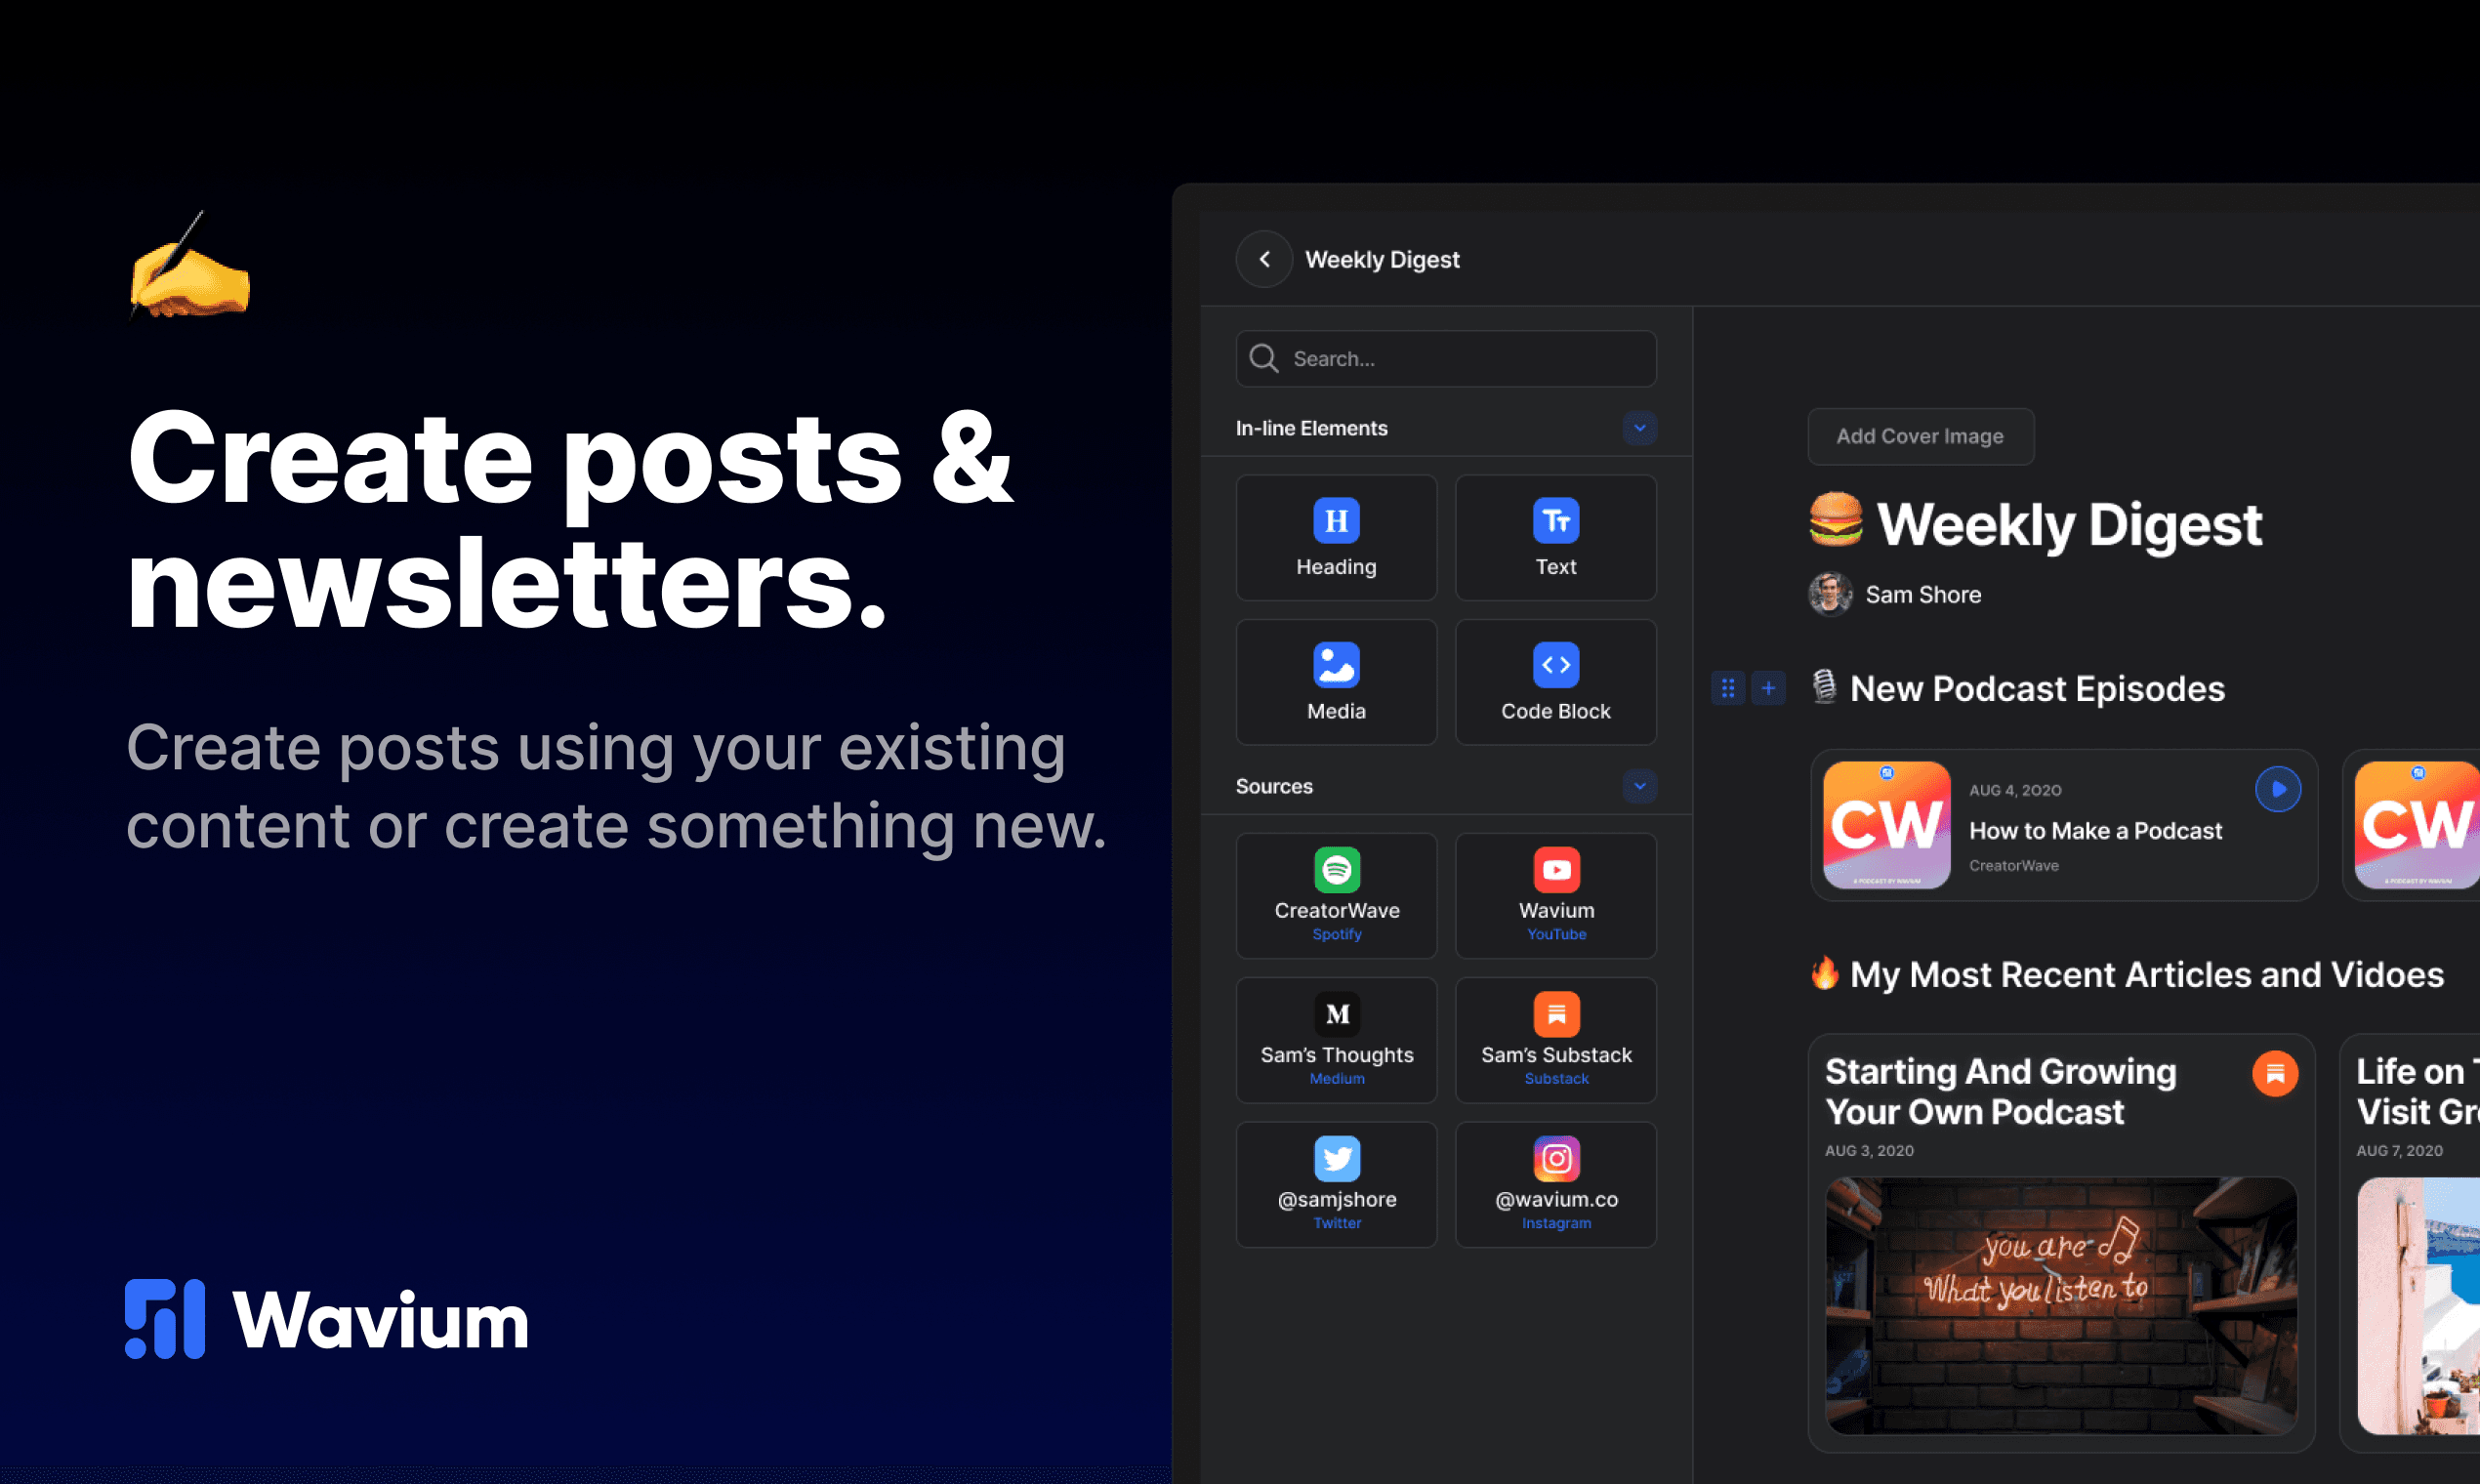
Task: Select Sam's Substack source
Action: click(x=1555, y=1040)
